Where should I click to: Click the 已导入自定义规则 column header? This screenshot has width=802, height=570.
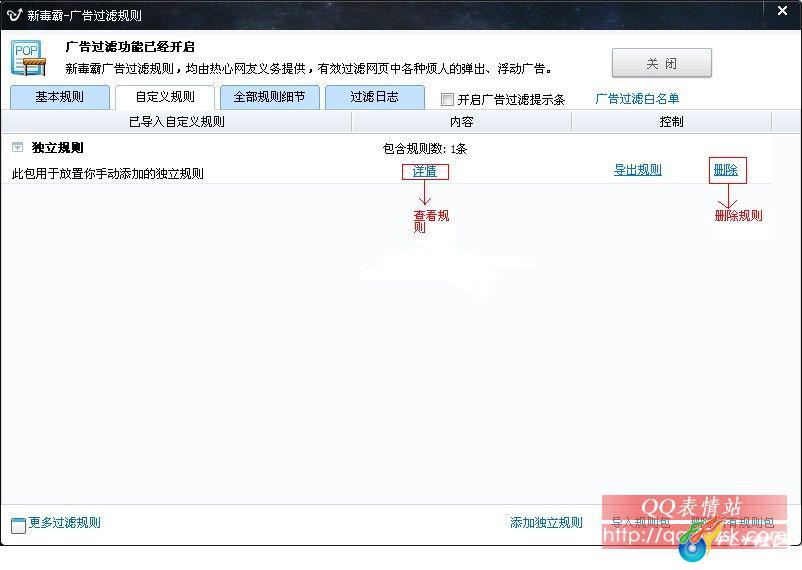(176, 122)
